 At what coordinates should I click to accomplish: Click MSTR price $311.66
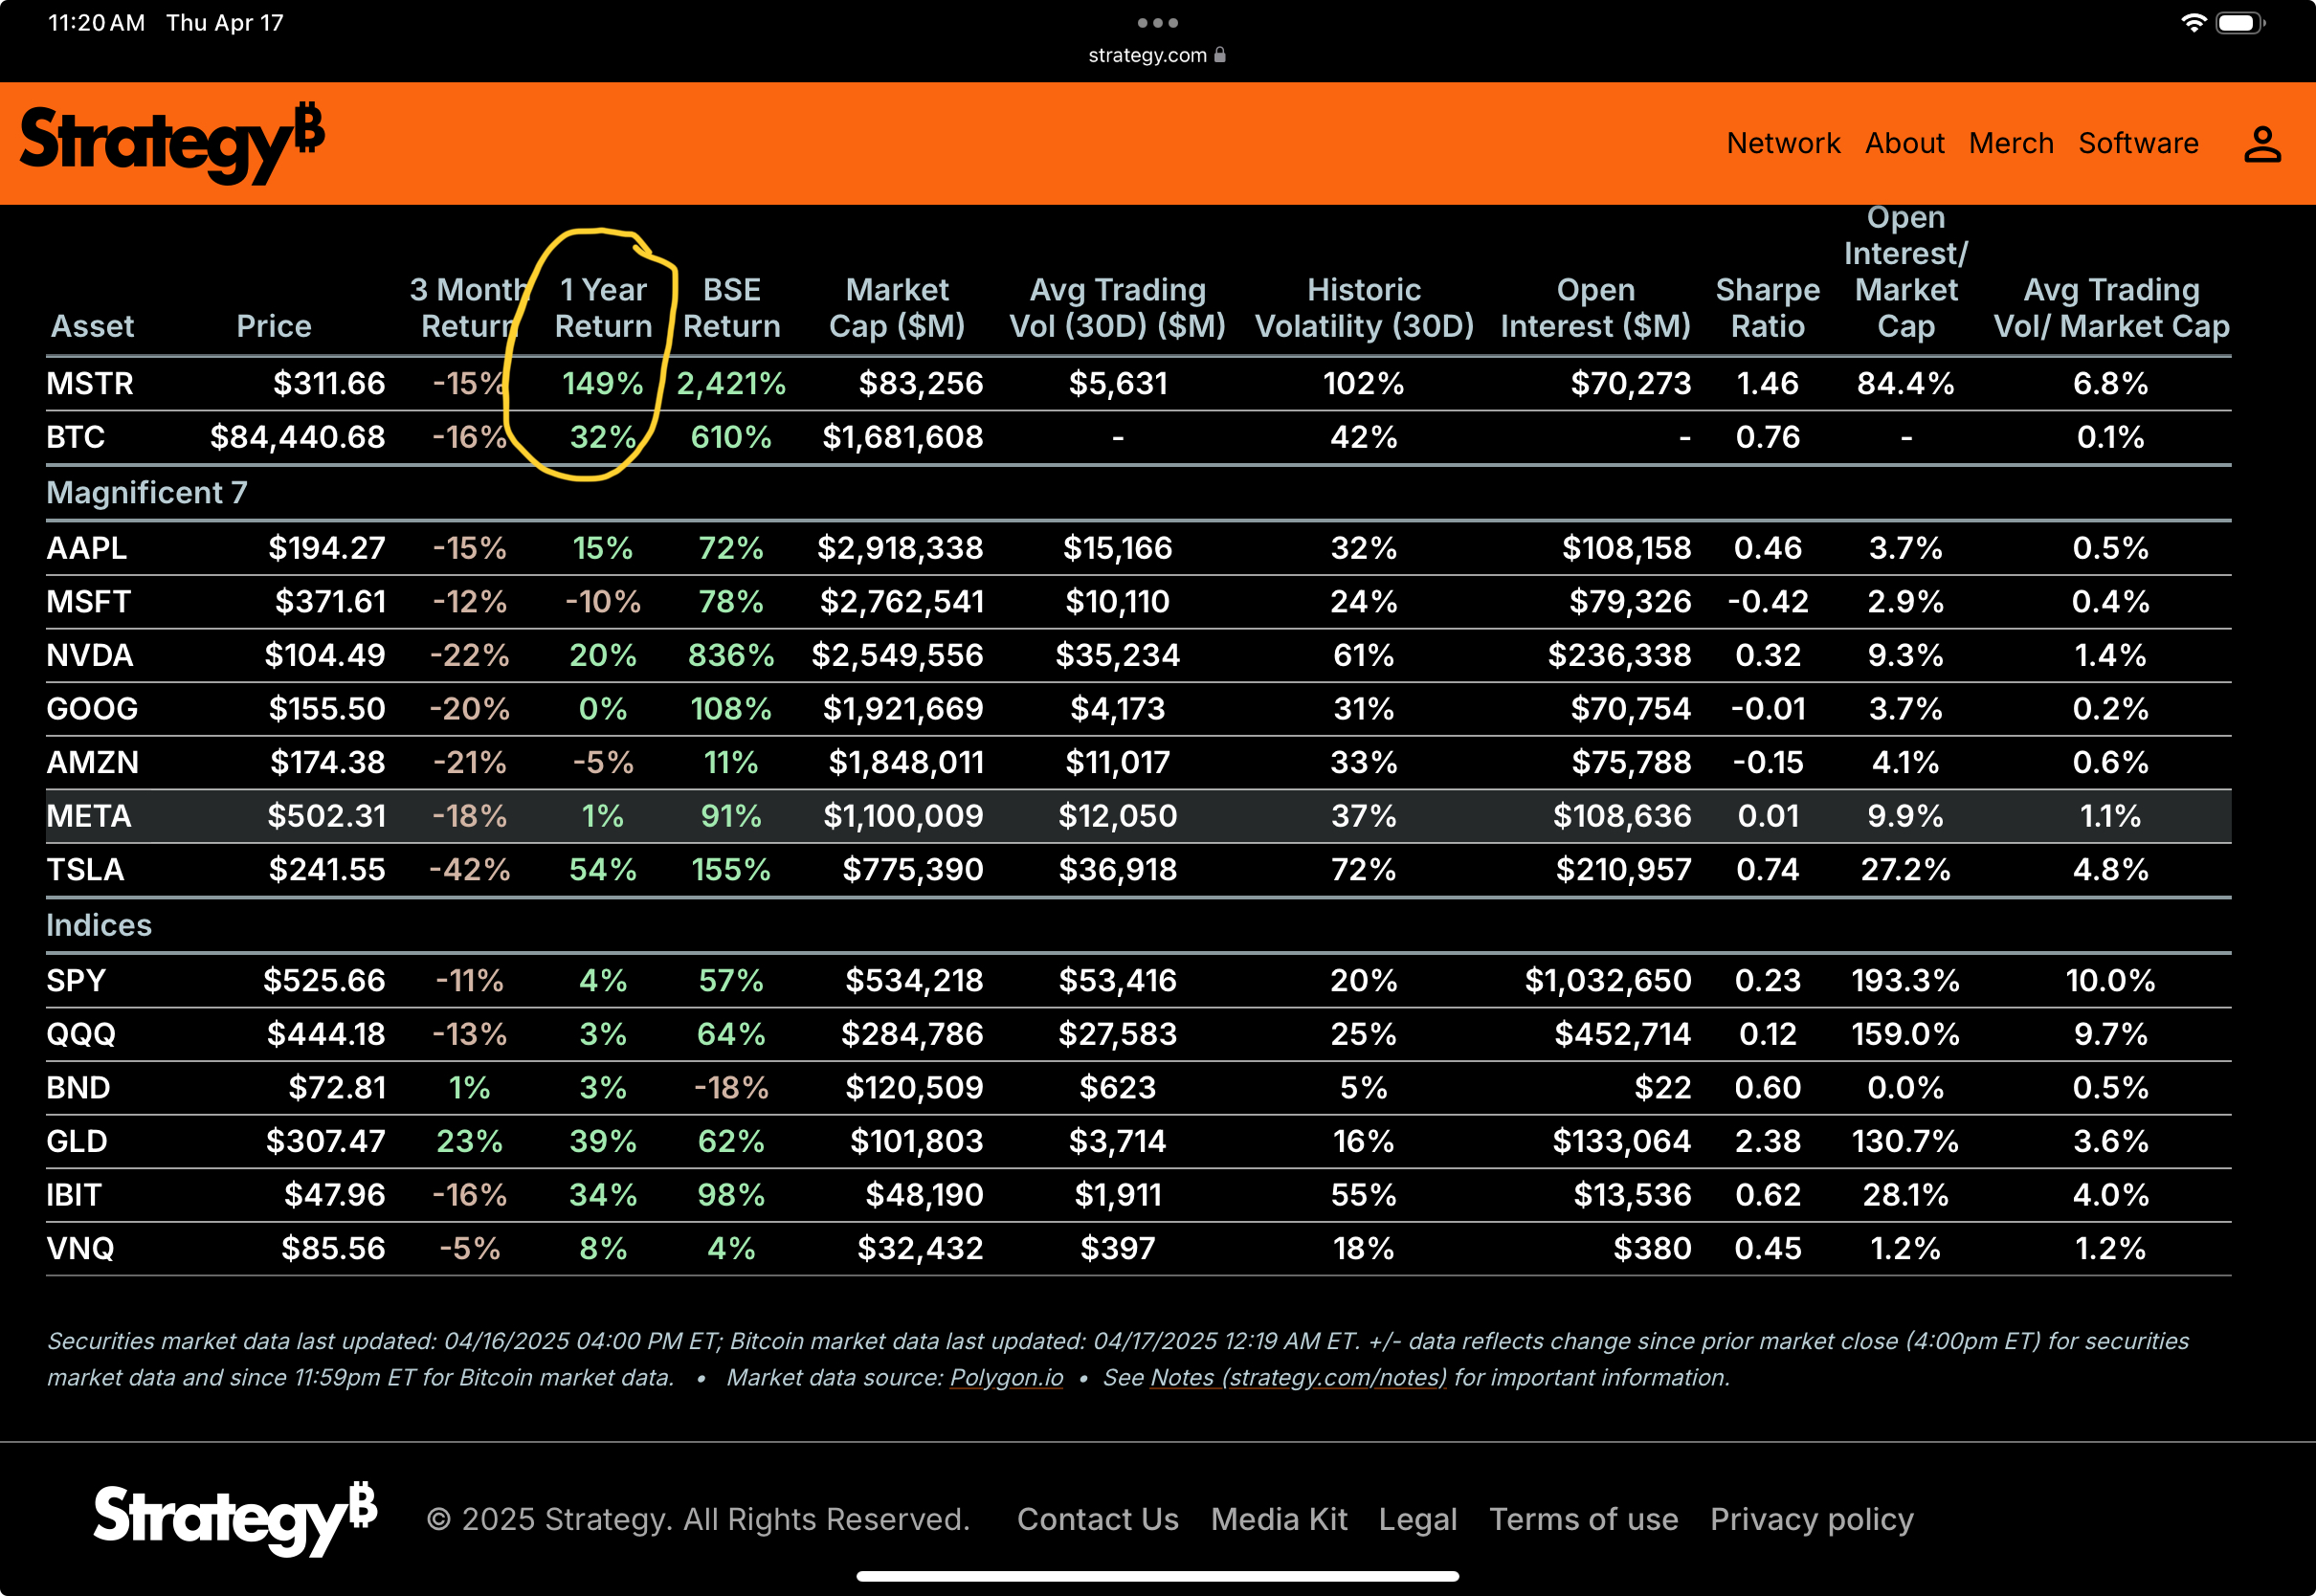(329, 383)
